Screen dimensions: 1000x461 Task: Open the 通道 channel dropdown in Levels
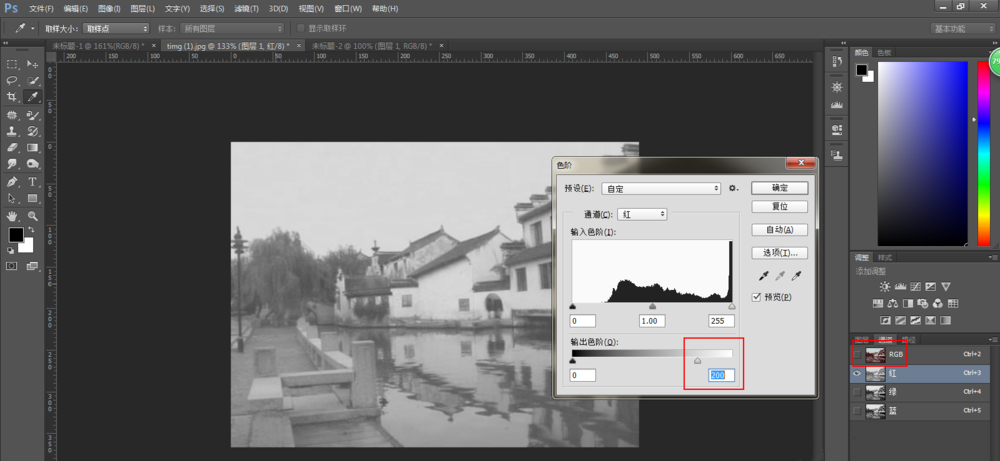[x=643, y=214]
